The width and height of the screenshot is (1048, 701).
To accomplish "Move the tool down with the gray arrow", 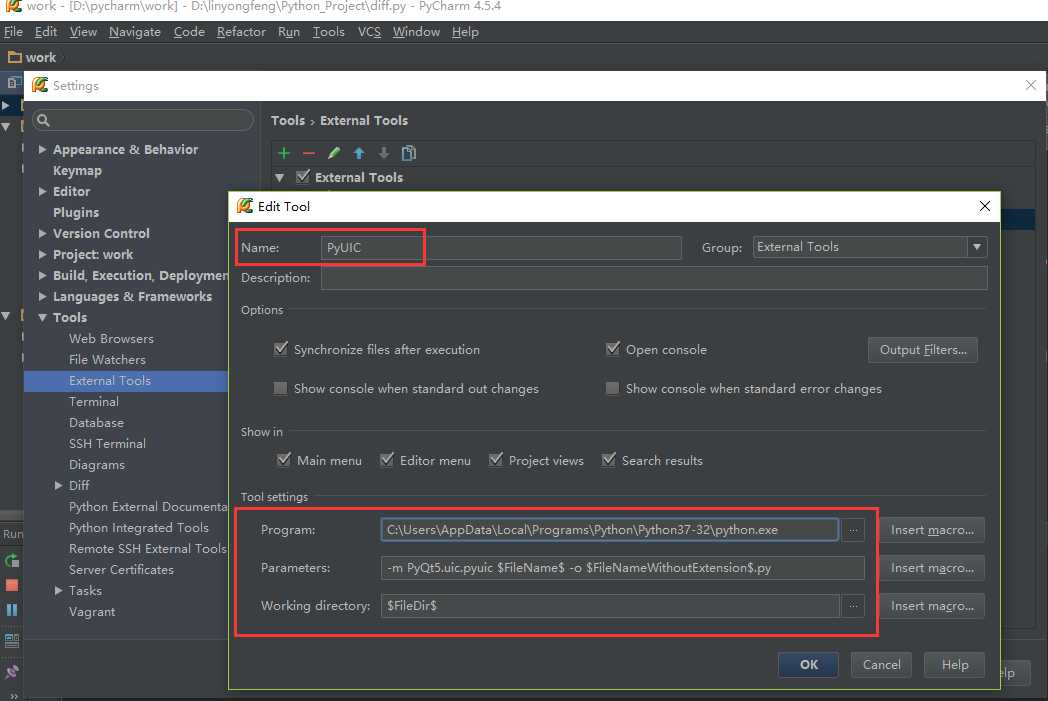I will coord(384,153).
